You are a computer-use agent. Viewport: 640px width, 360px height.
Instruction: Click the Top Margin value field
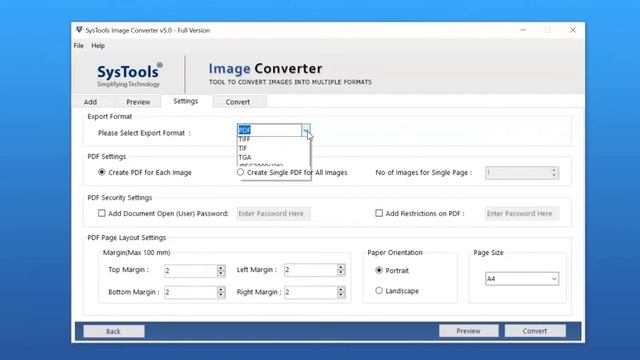click(x=190, y=270)
